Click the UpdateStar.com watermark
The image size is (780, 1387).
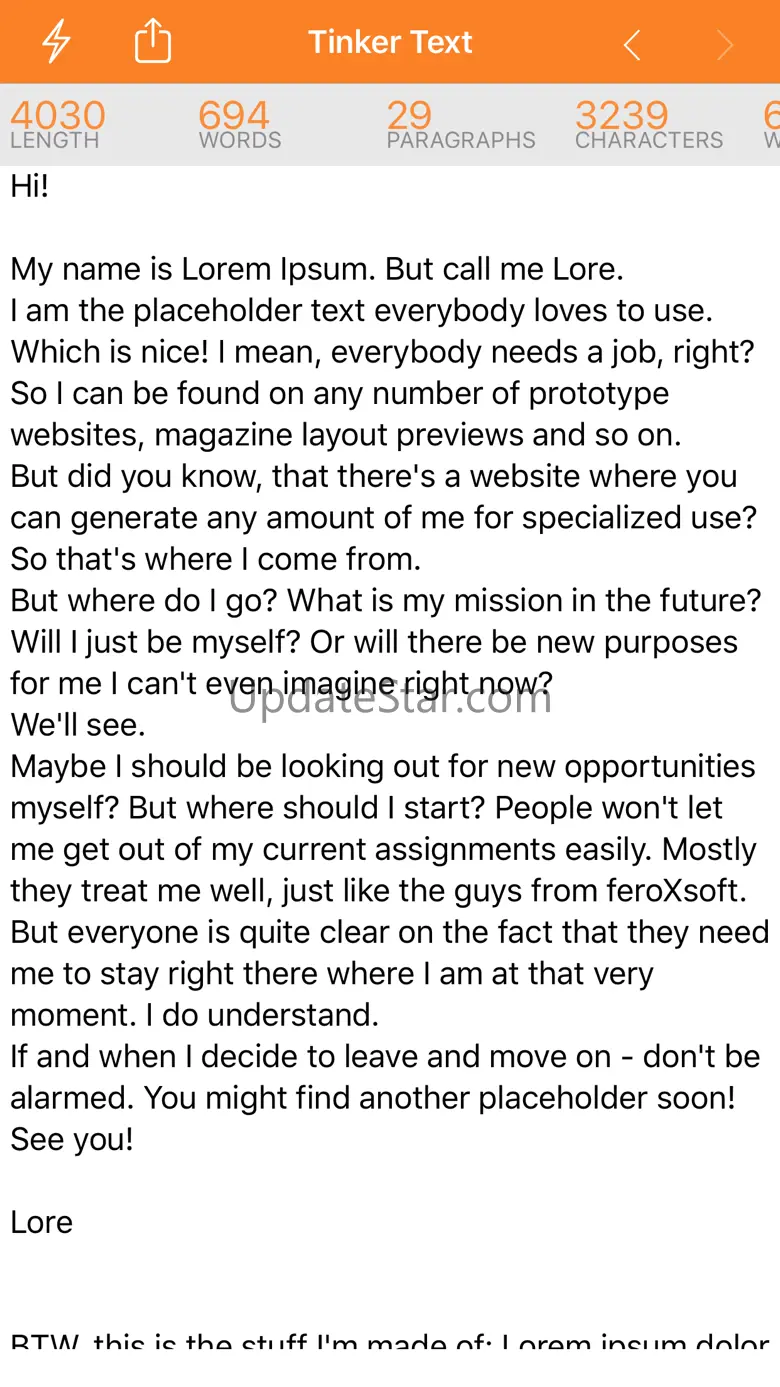point(390,698)
